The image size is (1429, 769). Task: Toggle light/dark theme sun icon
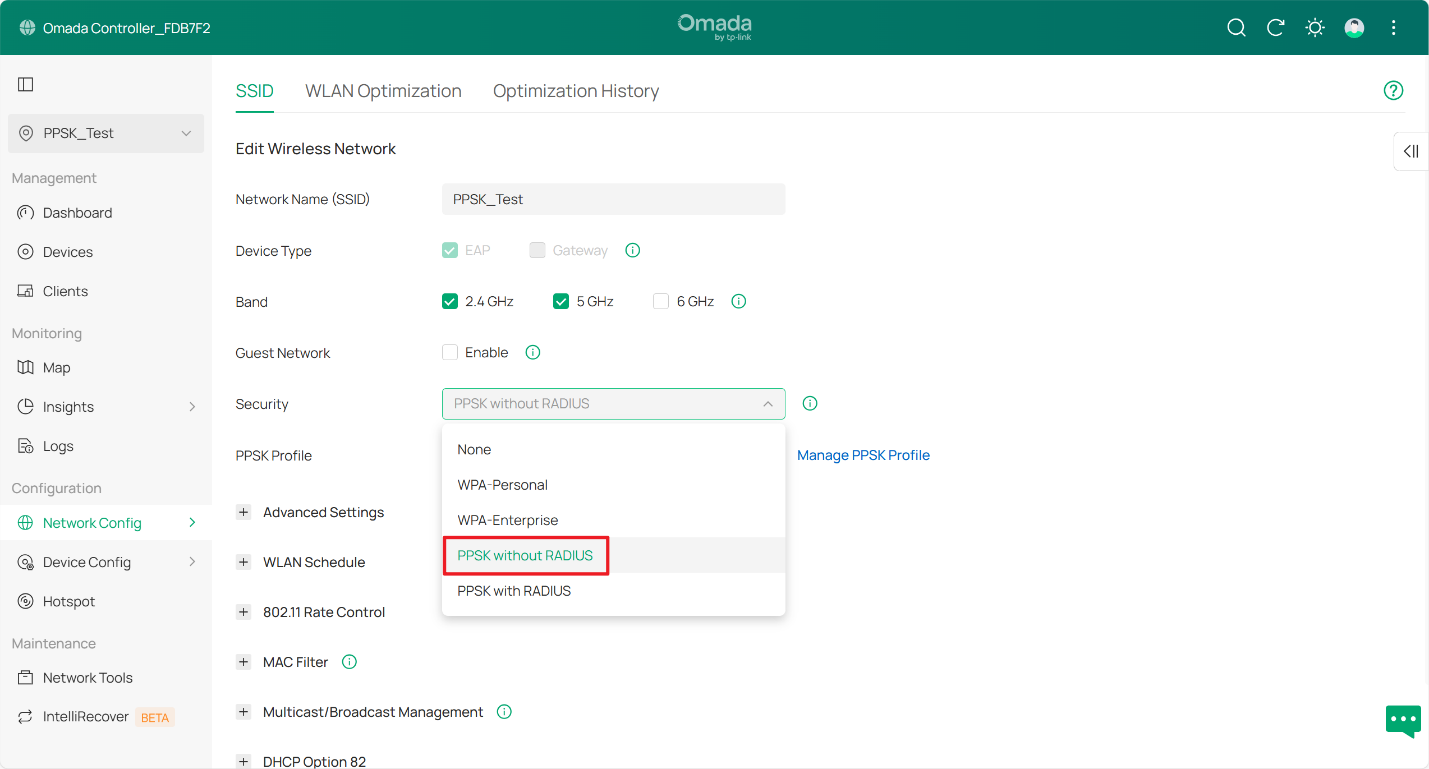(x=1315, y=28)
